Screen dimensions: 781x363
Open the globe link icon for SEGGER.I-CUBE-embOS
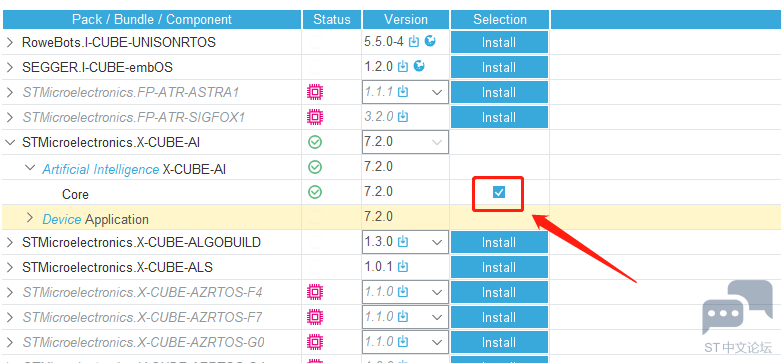[419, 66]
